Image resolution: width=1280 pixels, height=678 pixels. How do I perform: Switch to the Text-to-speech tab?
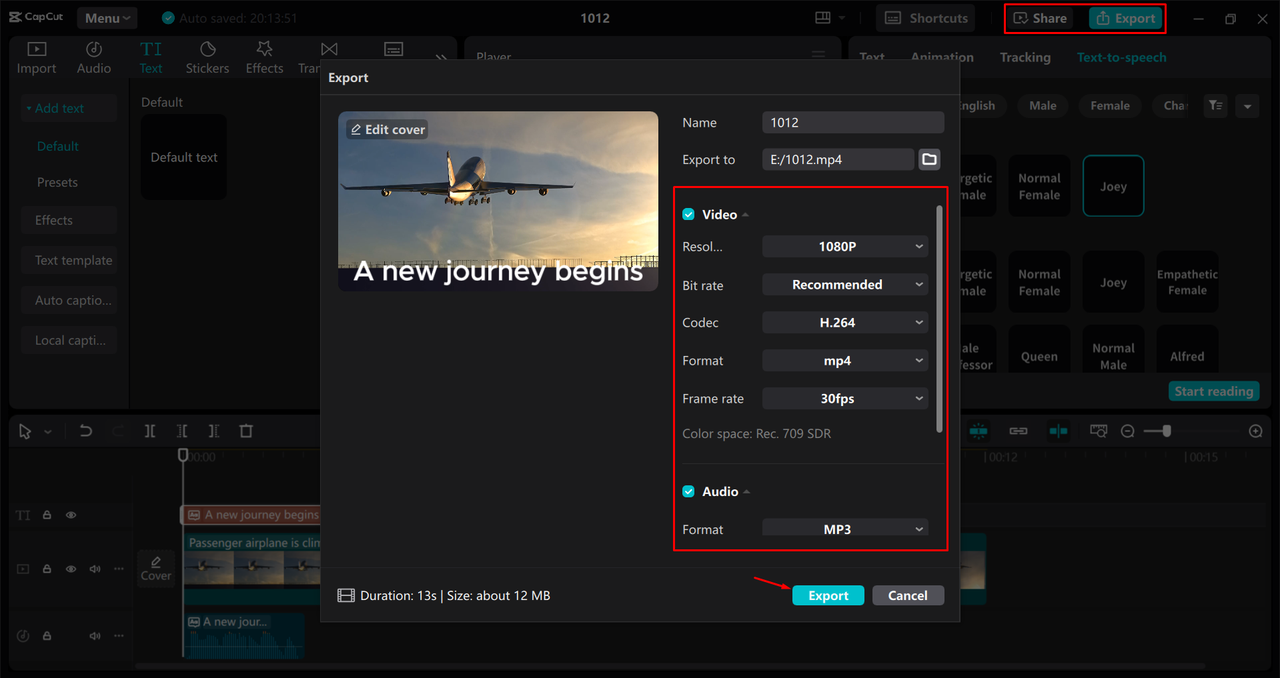point(1121,57)
